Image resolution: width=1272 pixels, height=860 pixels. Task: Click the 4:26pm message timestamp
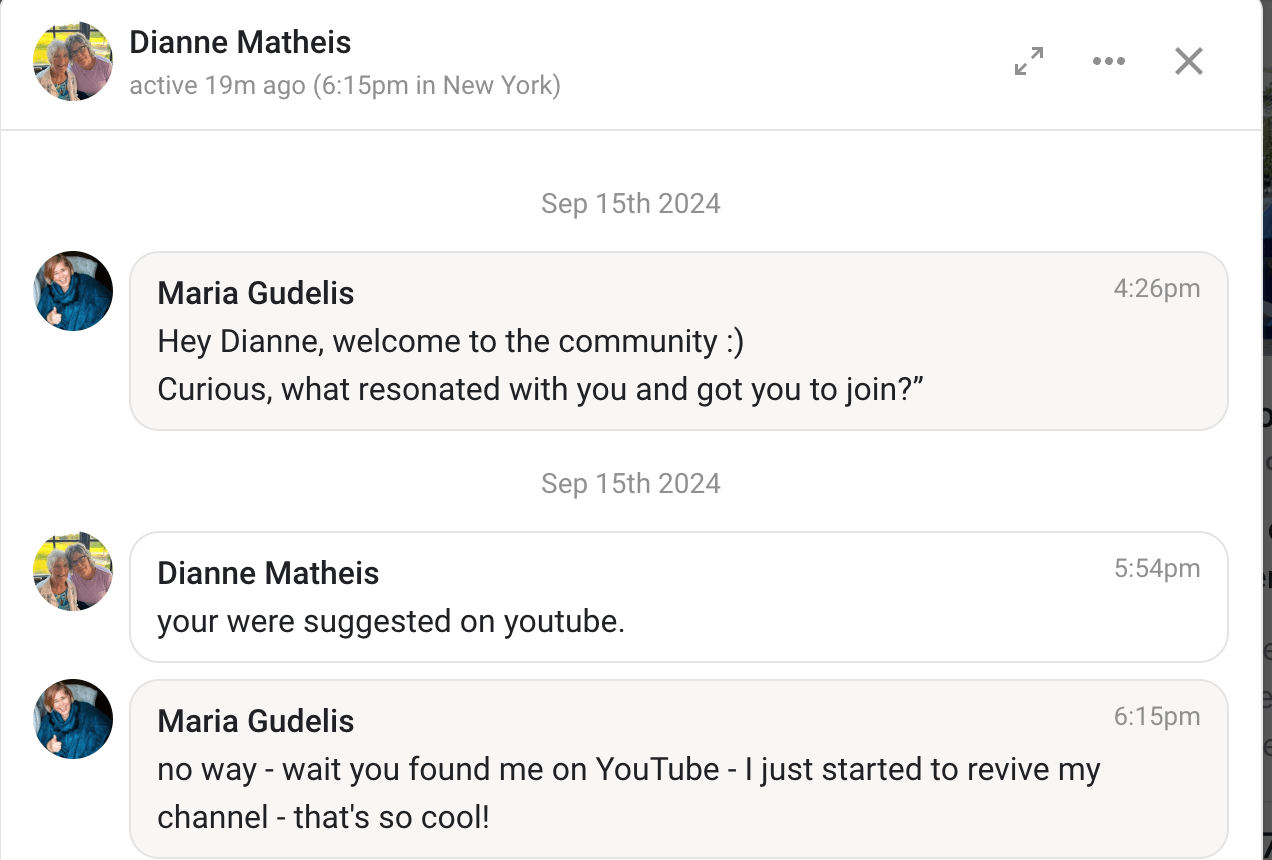pos(1156,289)
